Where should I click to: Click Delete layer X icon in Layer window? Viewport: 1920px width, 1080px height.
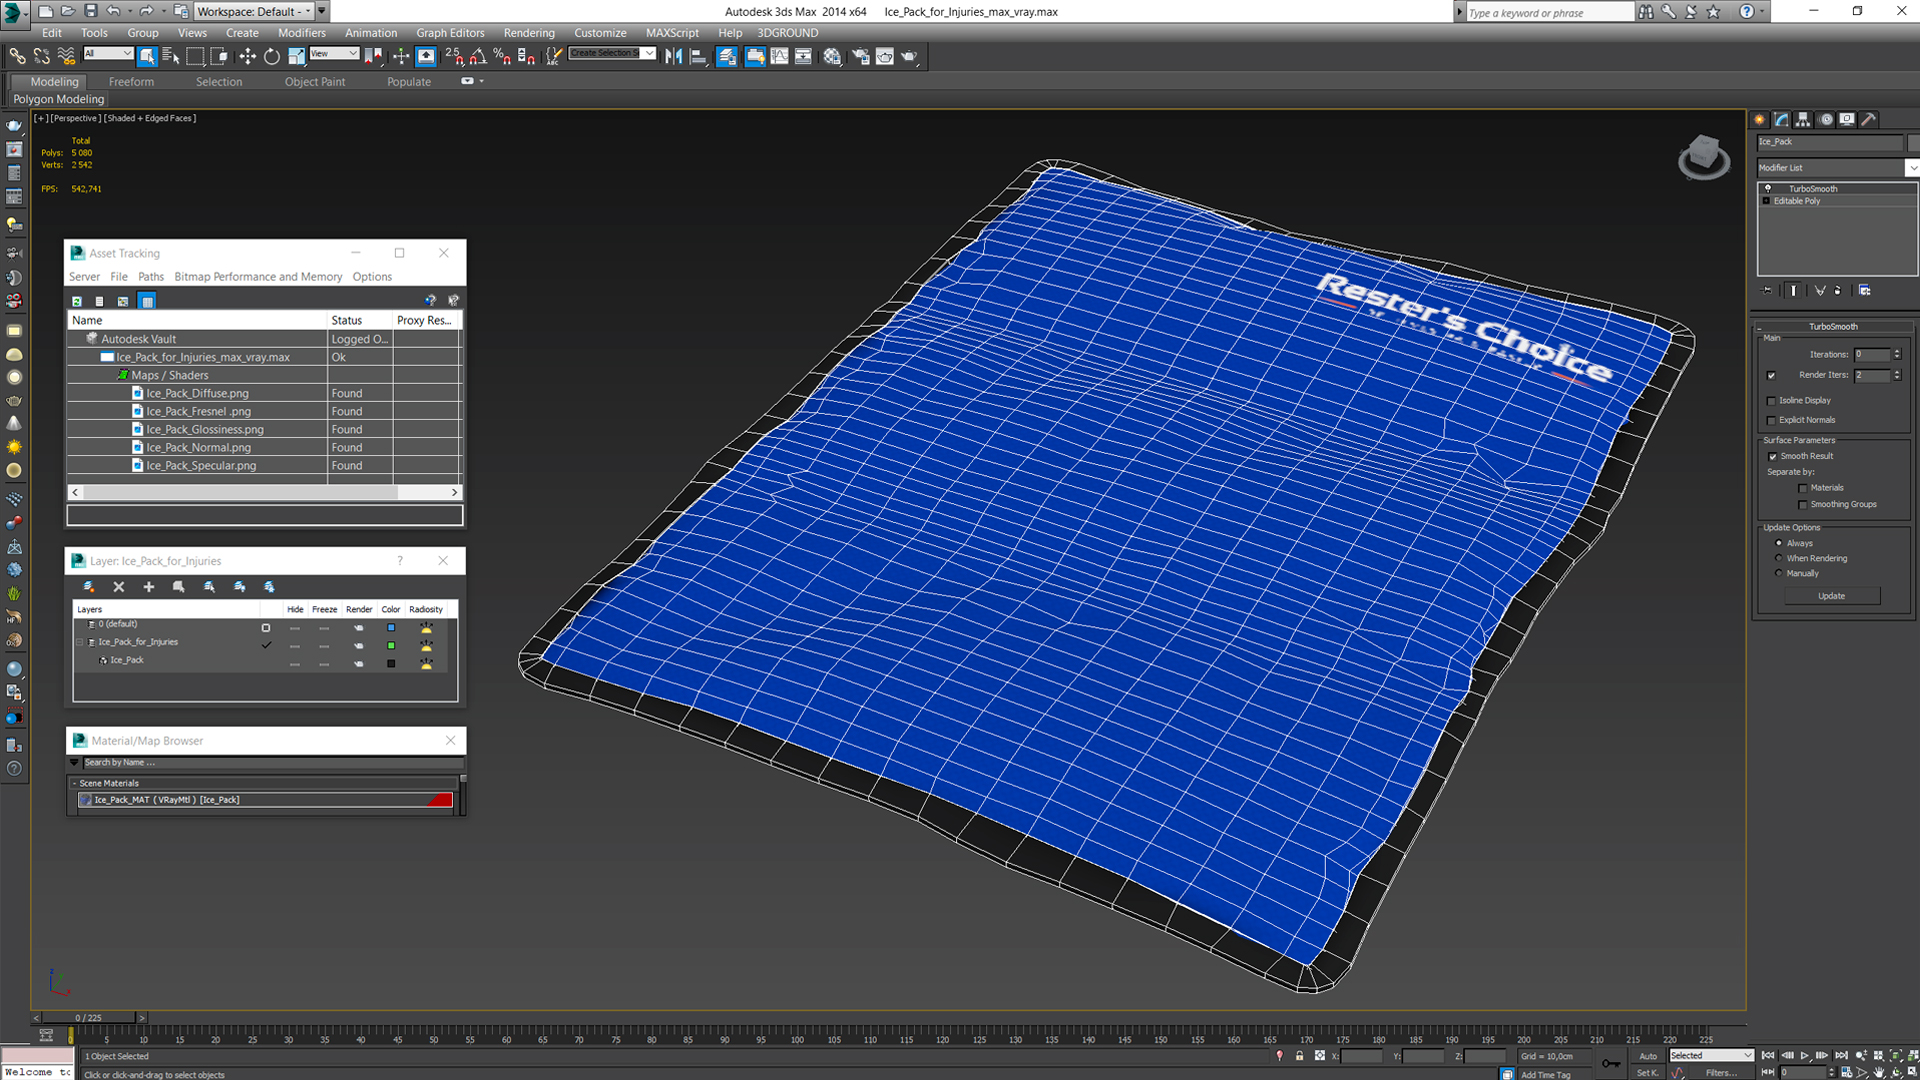click(119, 587)
